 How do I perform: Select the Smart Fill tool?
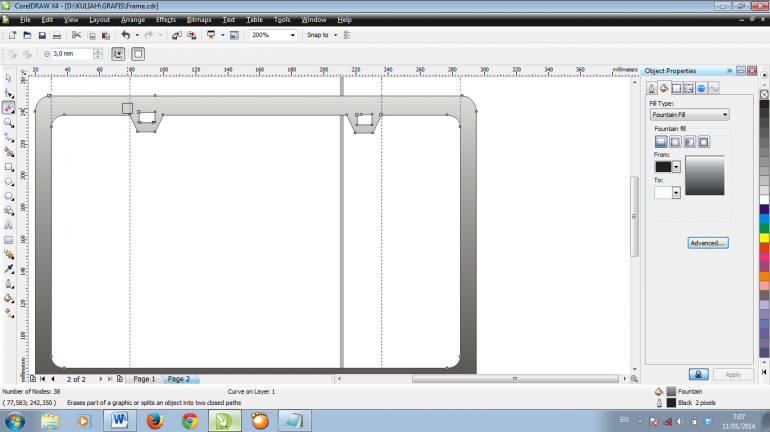tap(8, 152)
